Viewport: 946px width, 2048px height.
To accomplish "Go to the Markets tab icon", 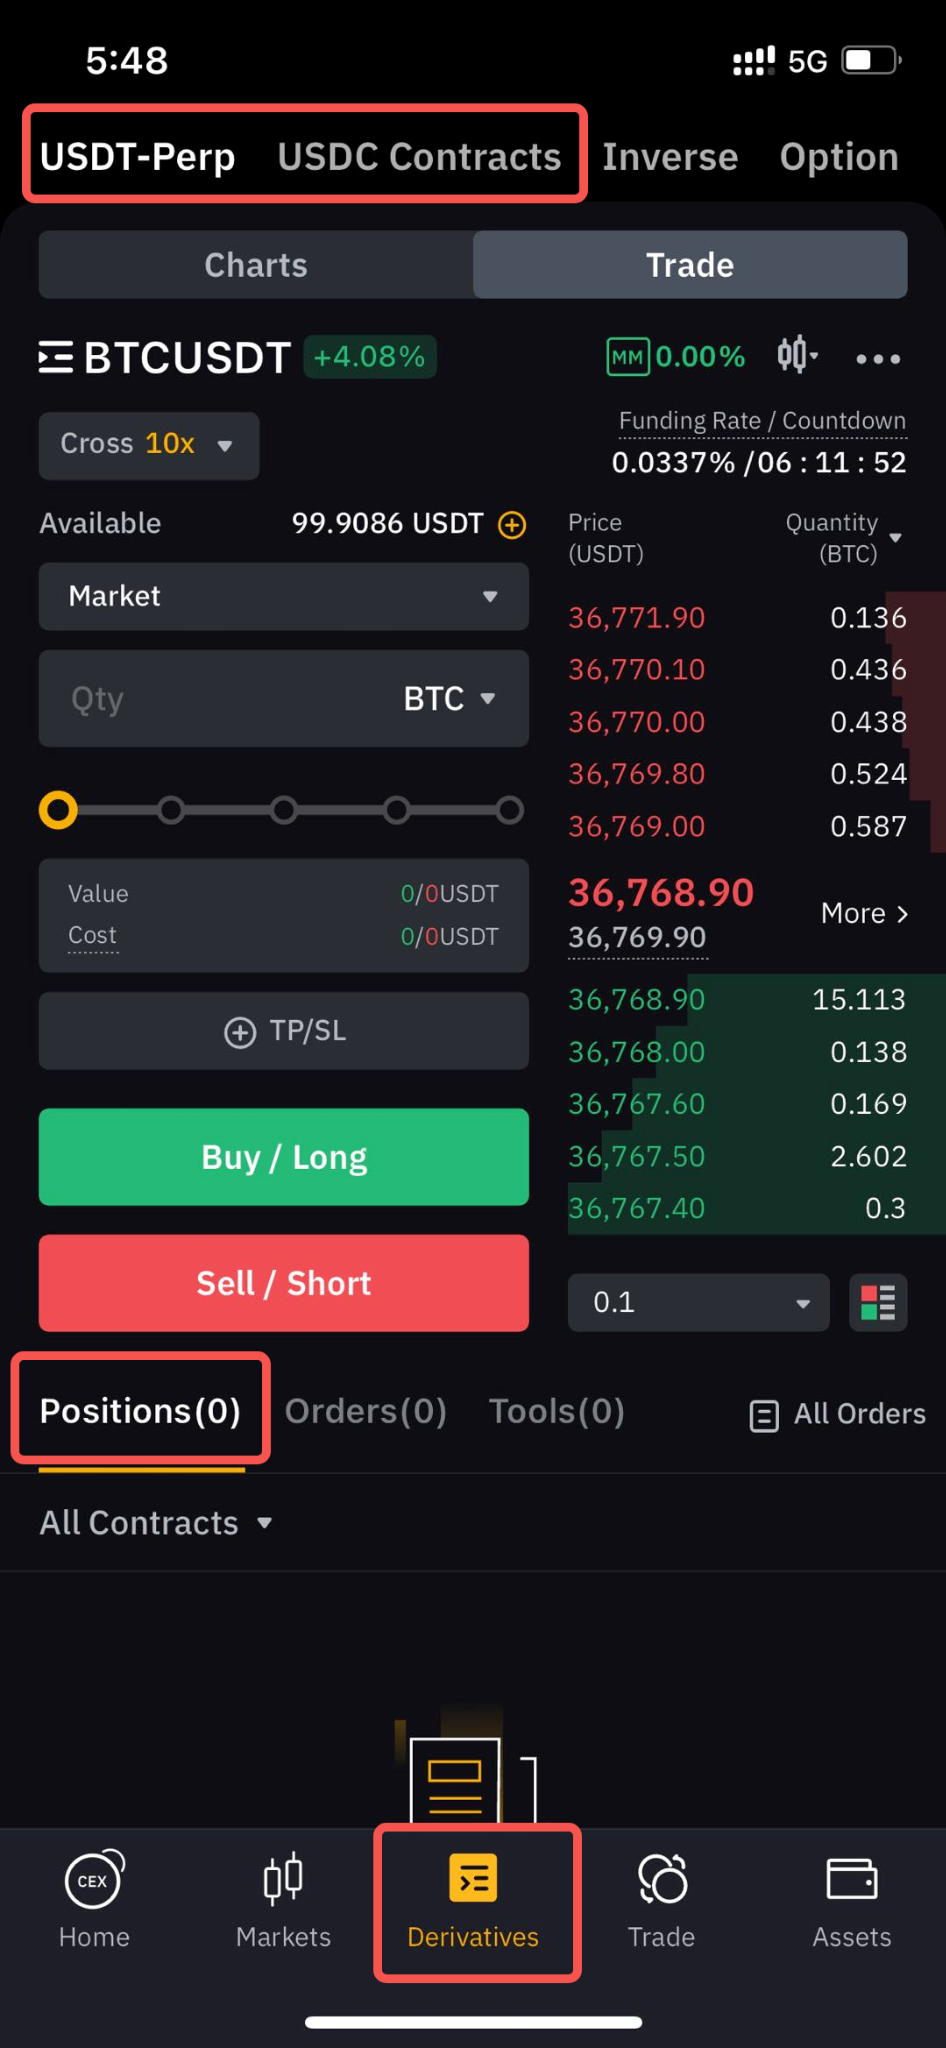I will 283,1878.
